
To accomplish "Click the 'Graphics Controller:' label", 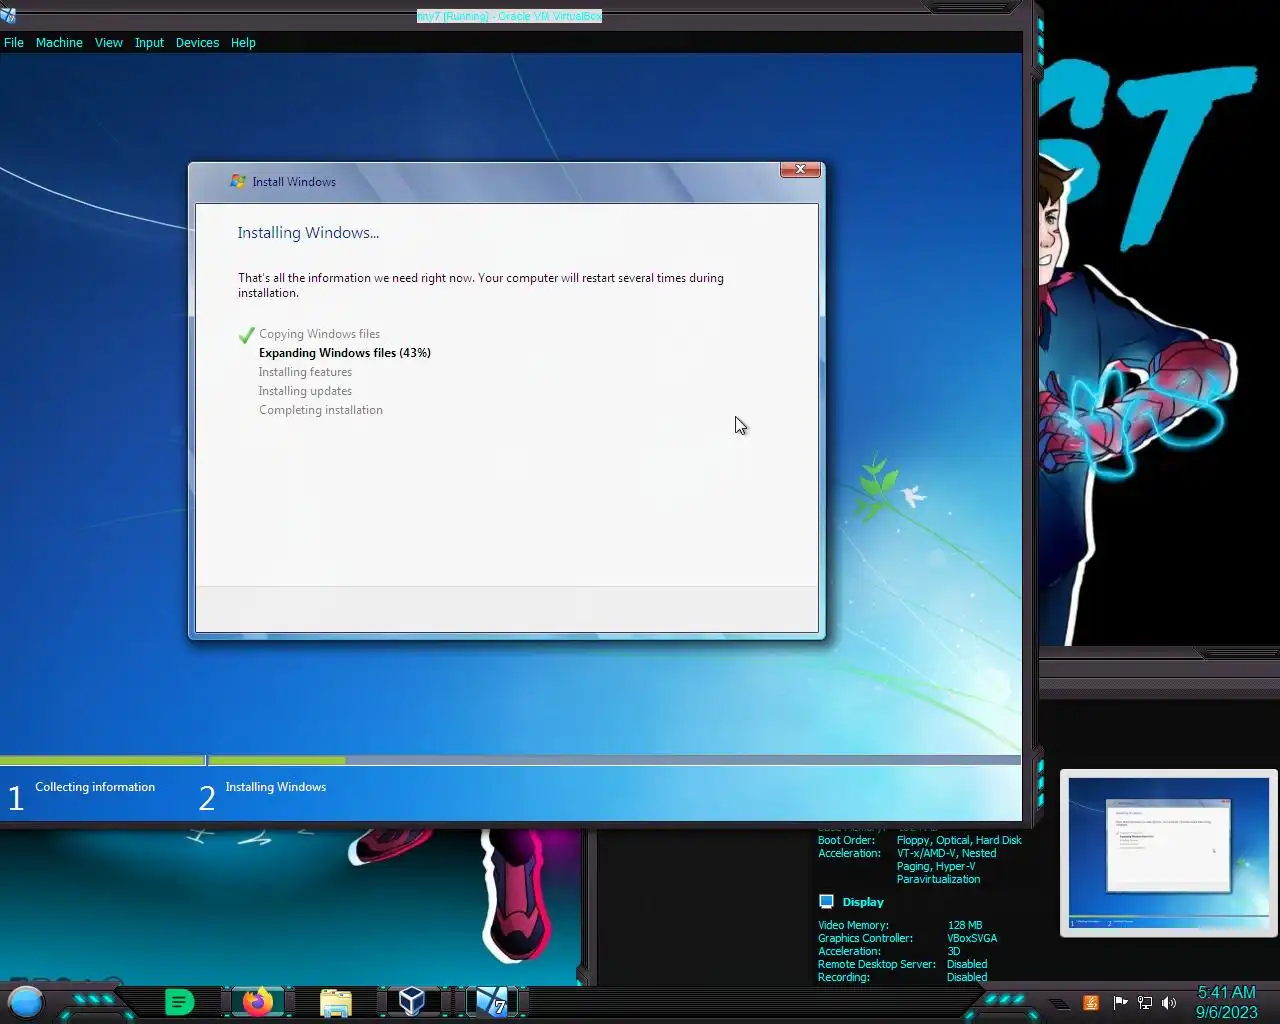I will click(x=865, y=938).
